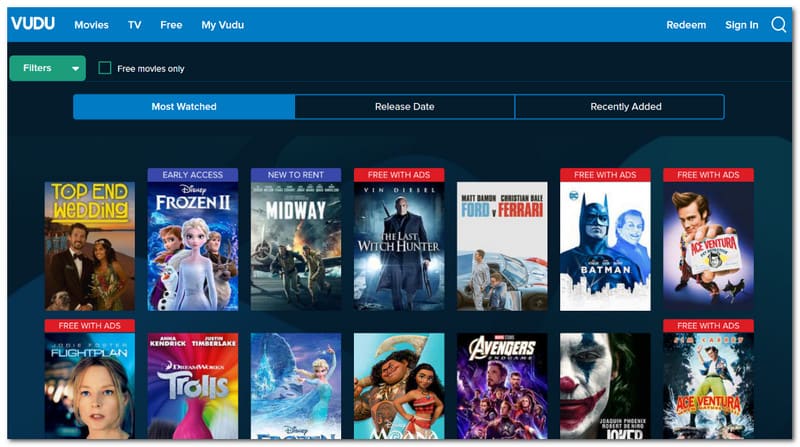Image resolution: width=800 pixels, height=447 pixels.
Task: Click the VUDU logo
Action: coord(33,23)
